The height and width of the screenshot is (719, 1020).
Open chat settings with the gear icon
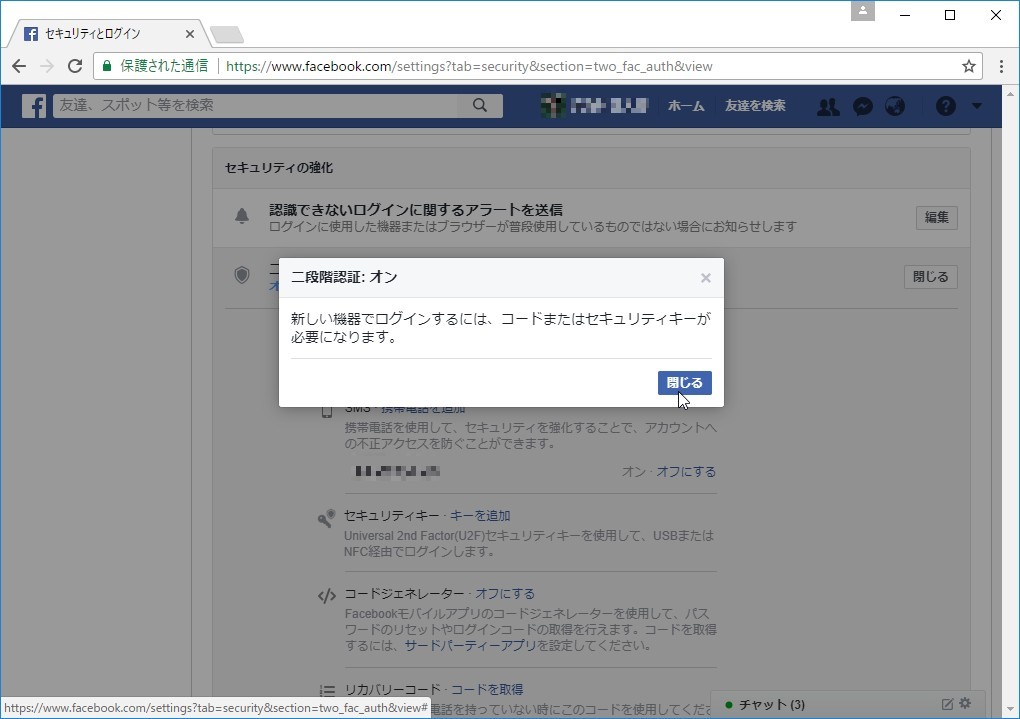coord(963,705)
